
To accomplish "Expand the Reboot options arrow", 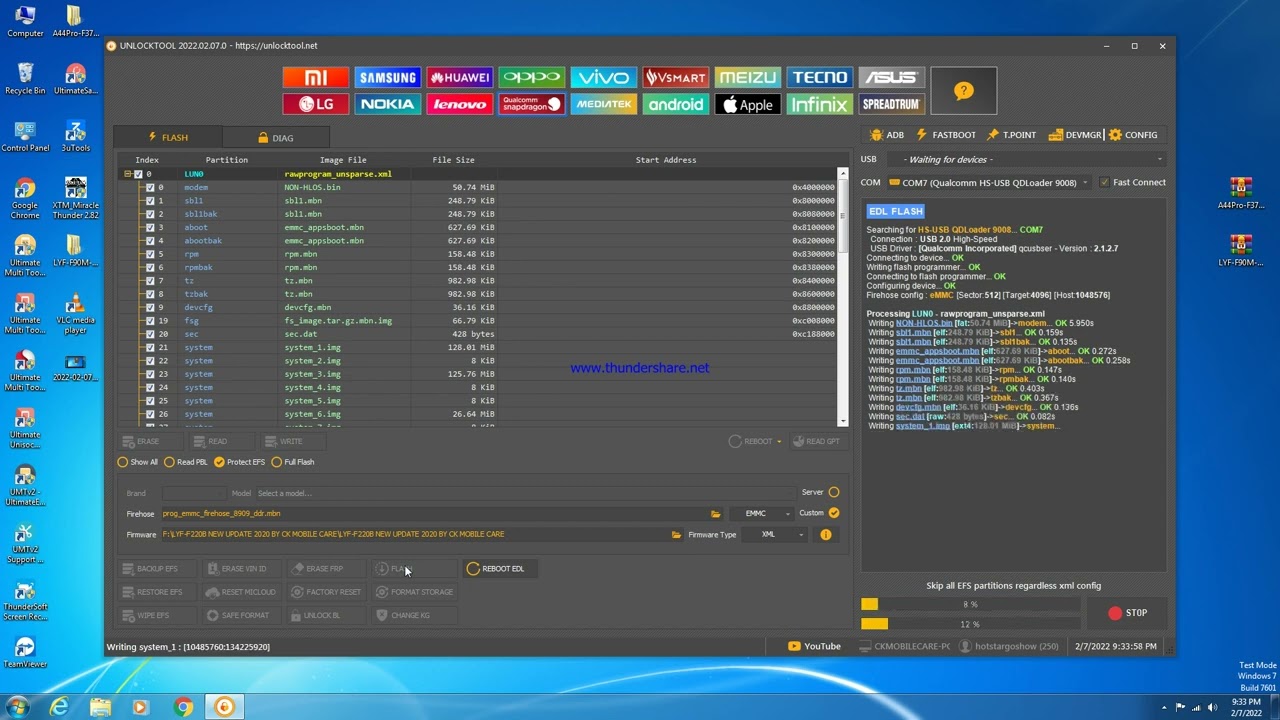I will (779, 442).
